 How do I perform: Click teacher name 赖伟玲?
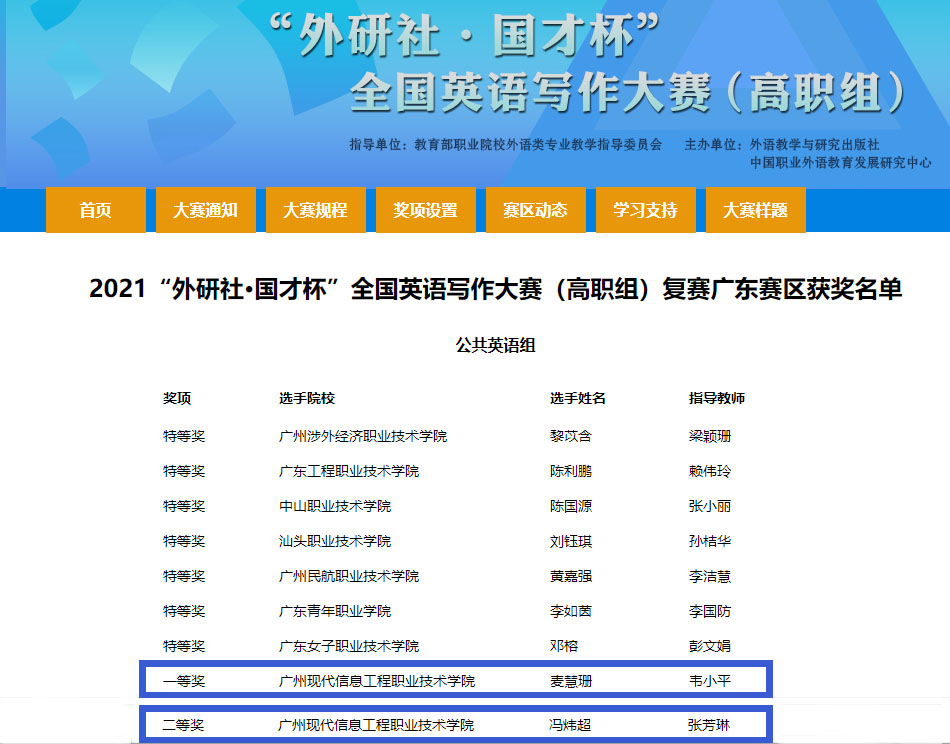(x=709, y=471)
